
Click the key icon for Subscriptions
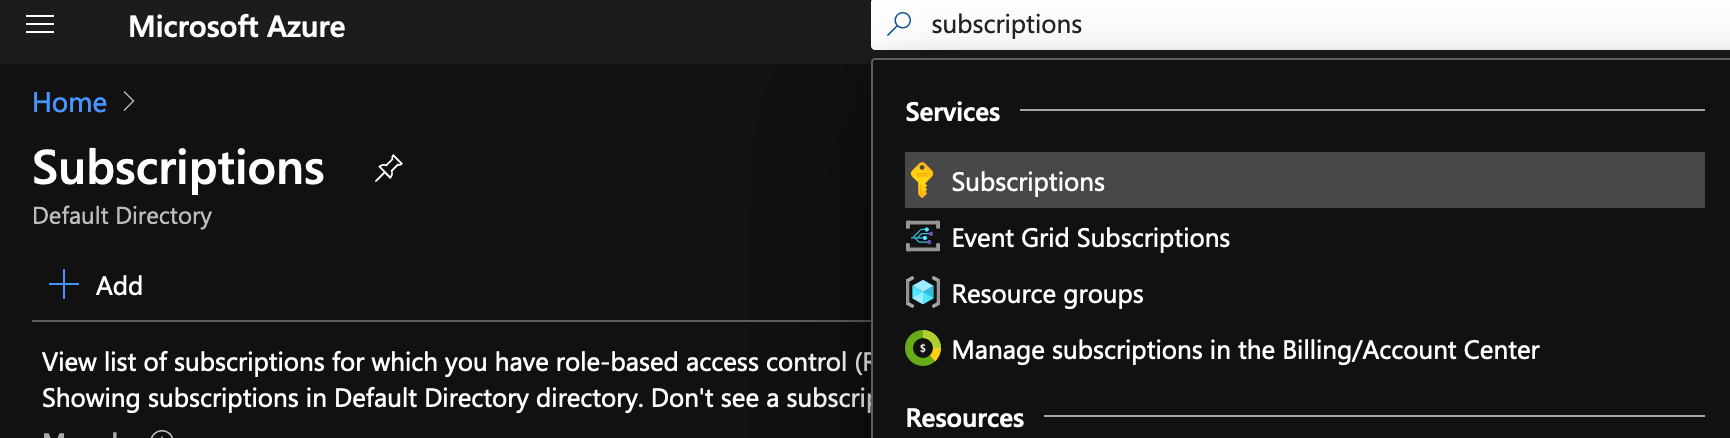(922, 181)
